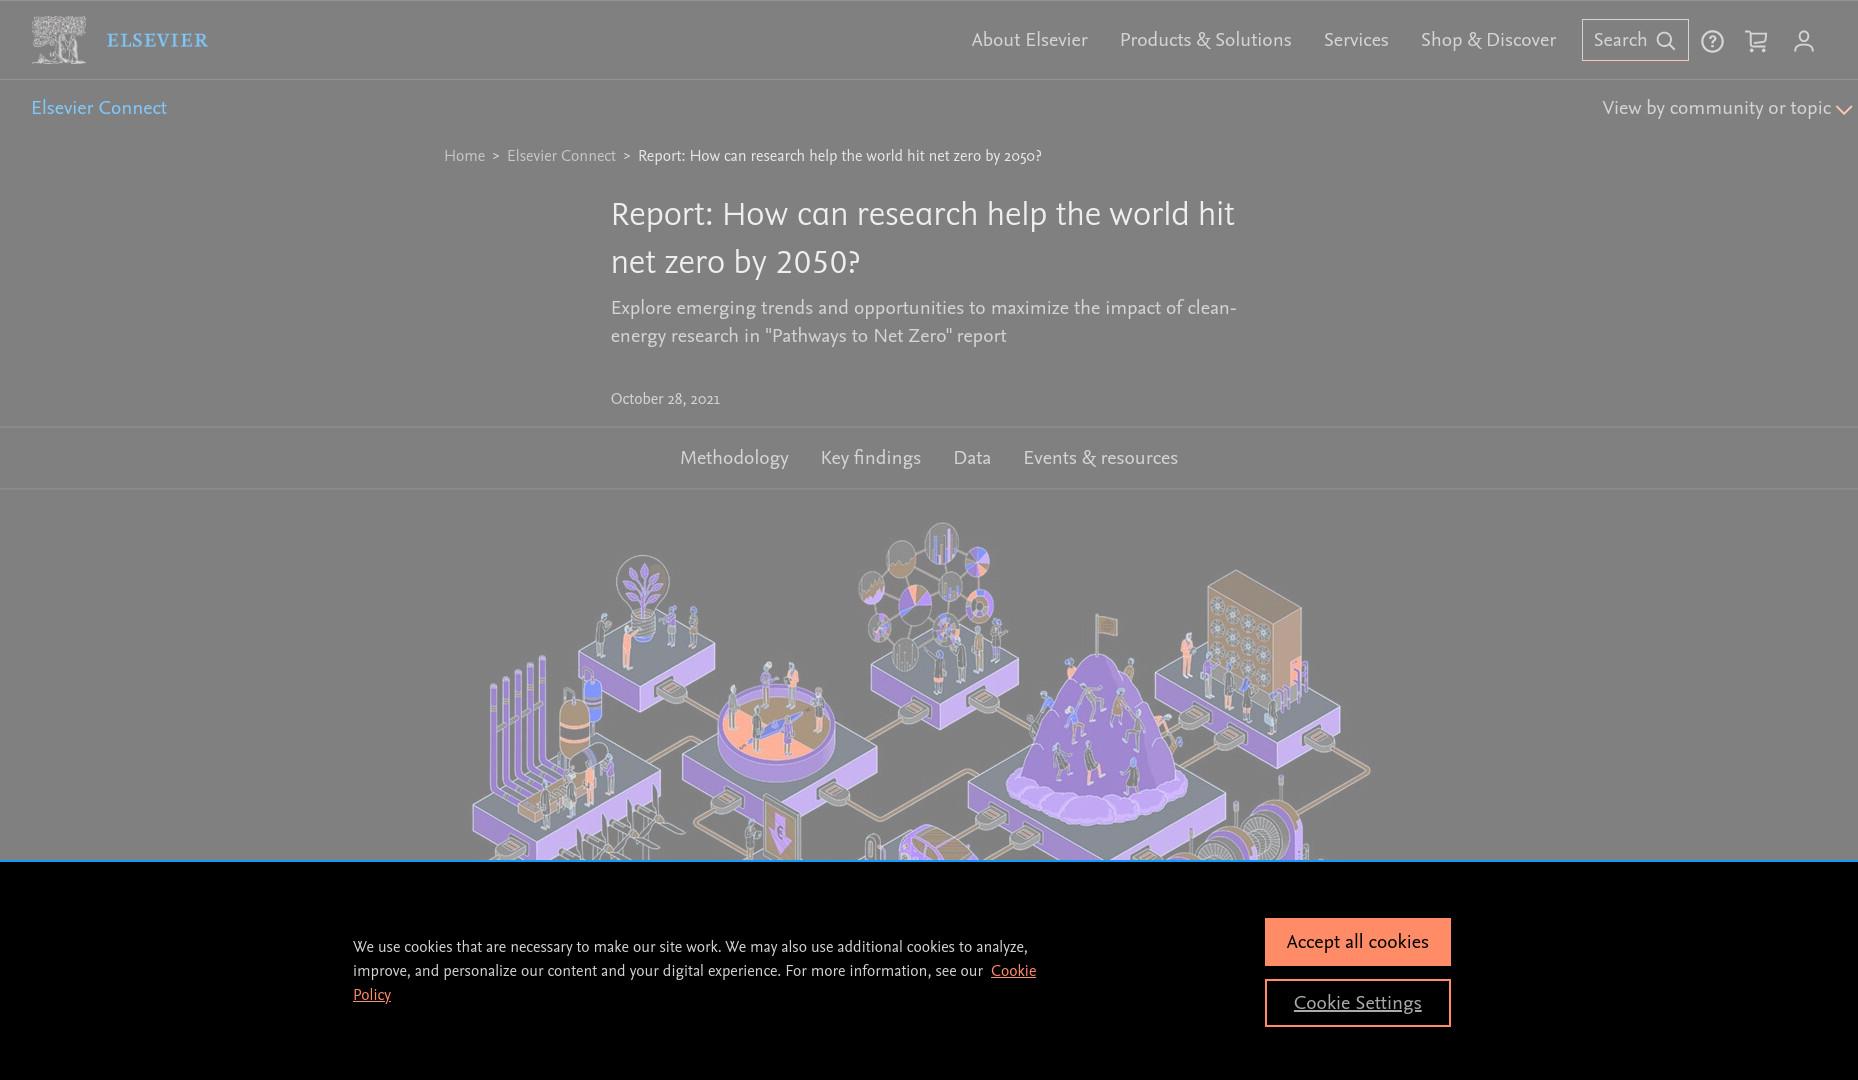Image resolution: width=1858 pixels, height=1080 pixels.
Task: Click the report headline title text
Action: coord(923,238)
